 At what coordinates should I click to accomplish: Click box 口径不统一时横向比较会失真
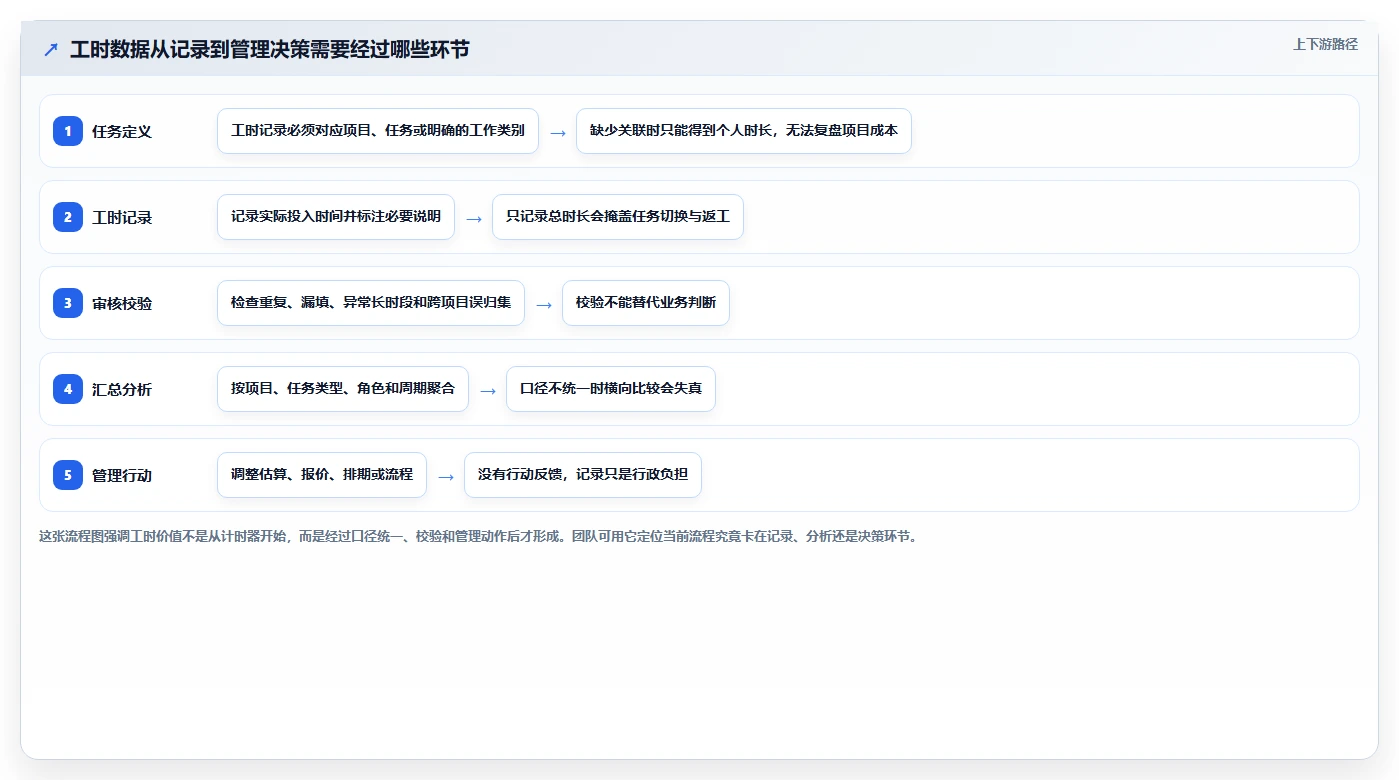tap(611, 389)
